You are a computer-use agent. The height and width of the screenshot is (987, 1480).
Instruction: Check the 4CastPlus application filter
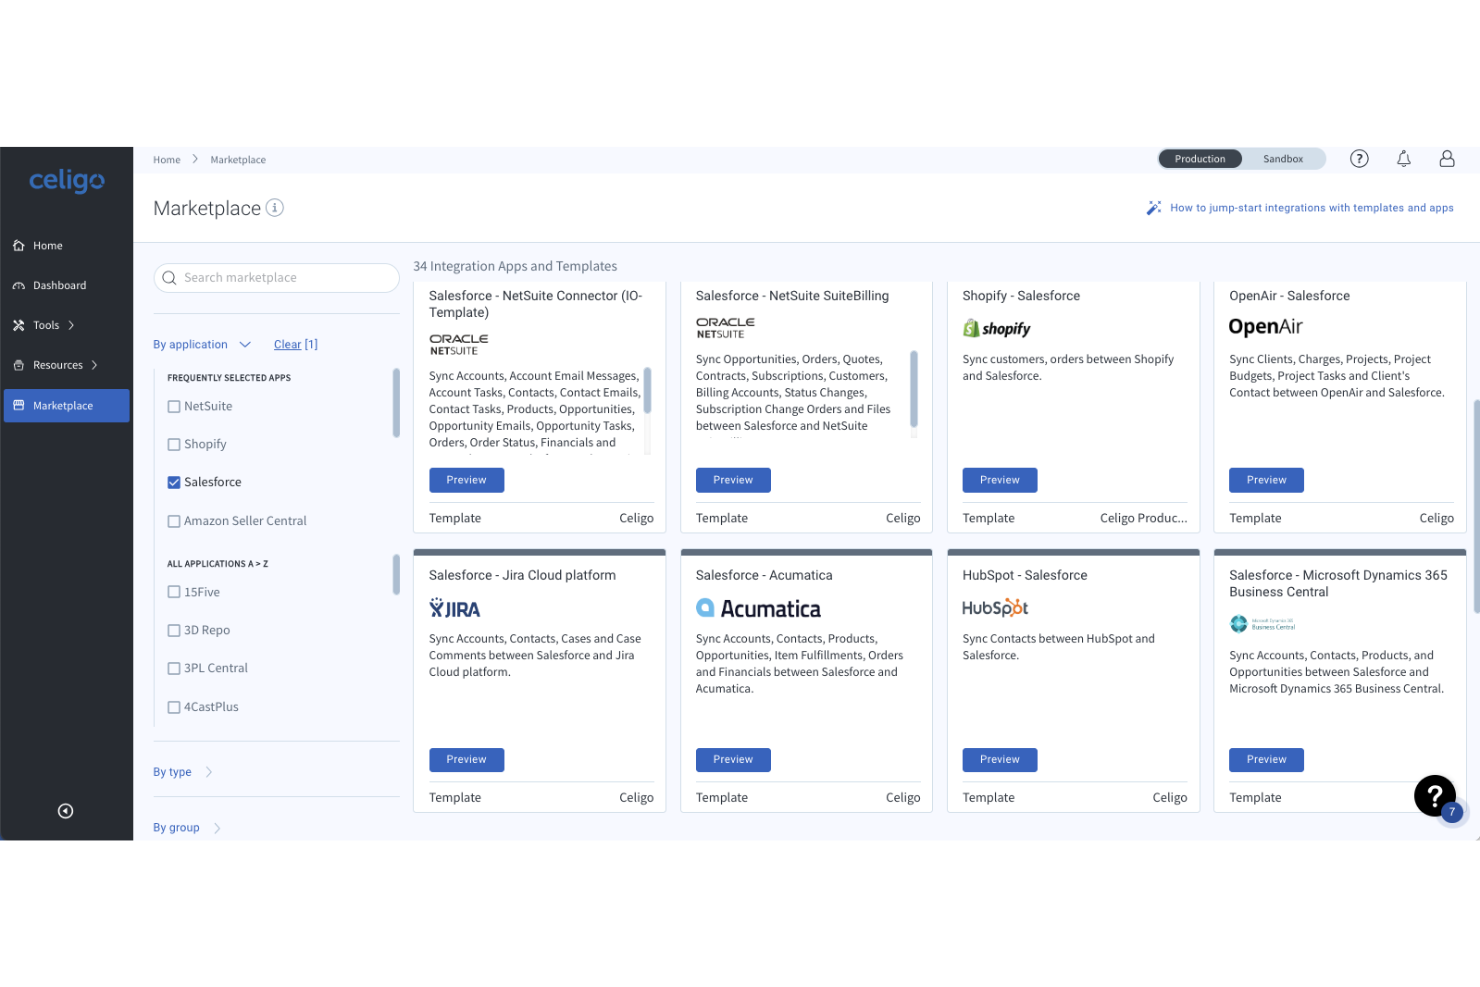pyautogui.click(x=174, y=707)
